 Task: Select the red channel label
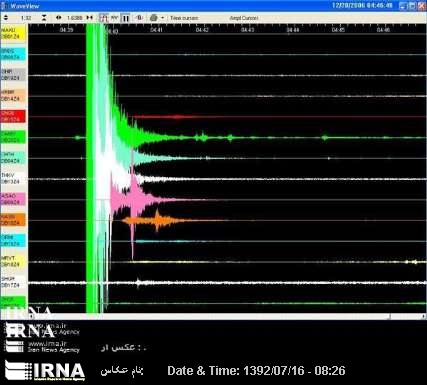13,116
